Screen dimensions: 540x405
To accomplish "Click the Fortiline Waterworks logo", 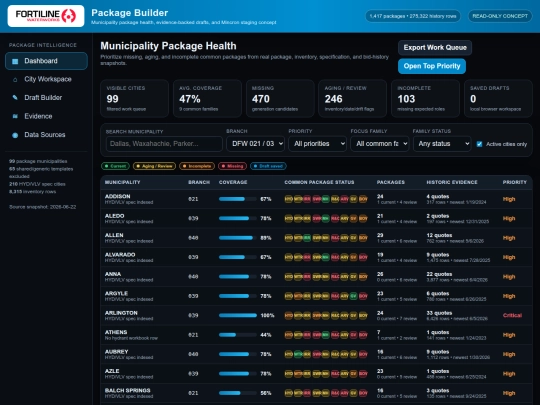I will [46, 16].
